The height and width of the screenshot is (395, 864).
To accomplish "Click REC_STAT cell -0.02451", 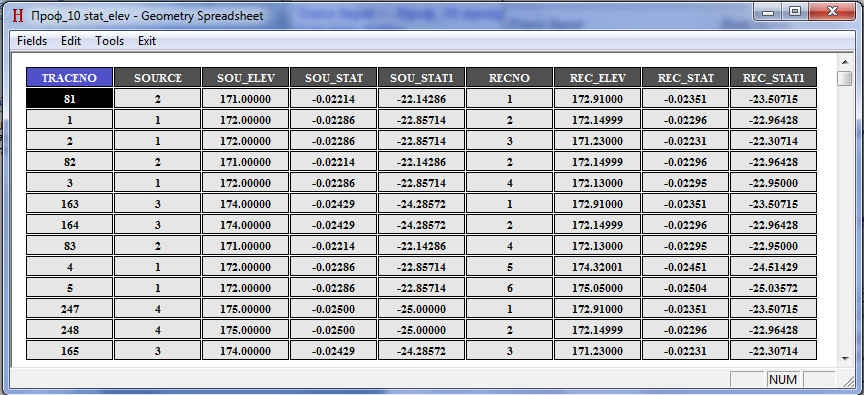I will click(685, 267).
